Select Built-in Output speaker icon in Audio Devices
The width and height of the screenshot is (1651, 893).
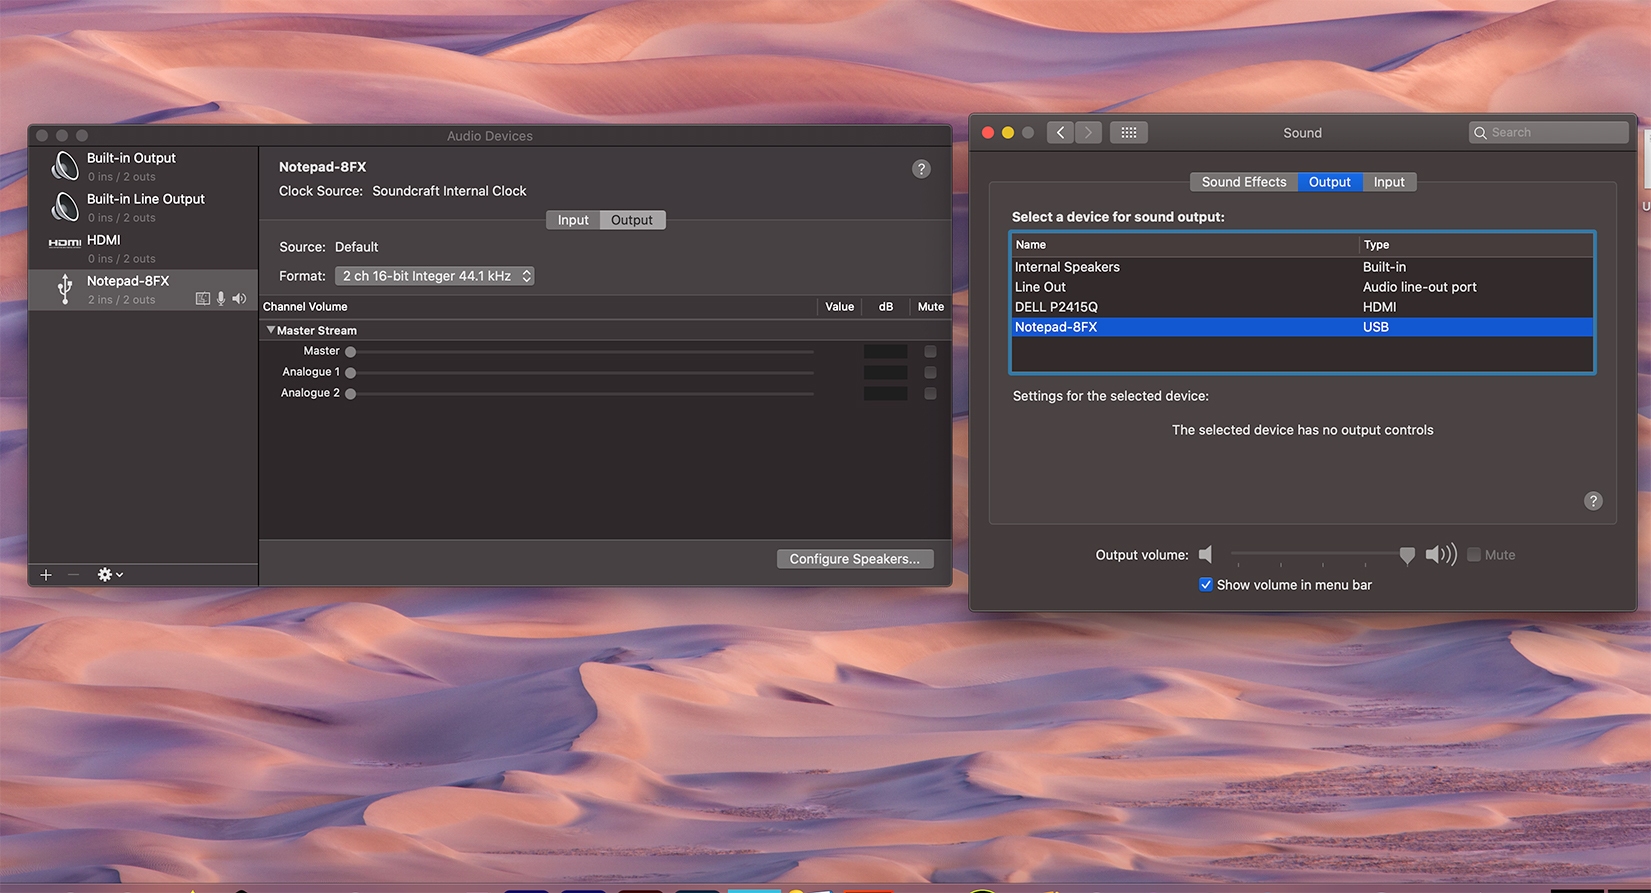click(65, 166)
